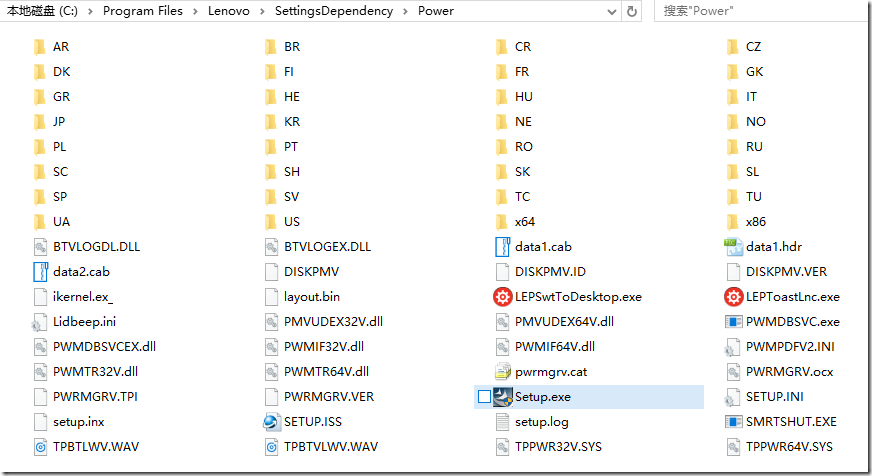Select the file named BTVLOGEX.DLL

click(327, 247)
